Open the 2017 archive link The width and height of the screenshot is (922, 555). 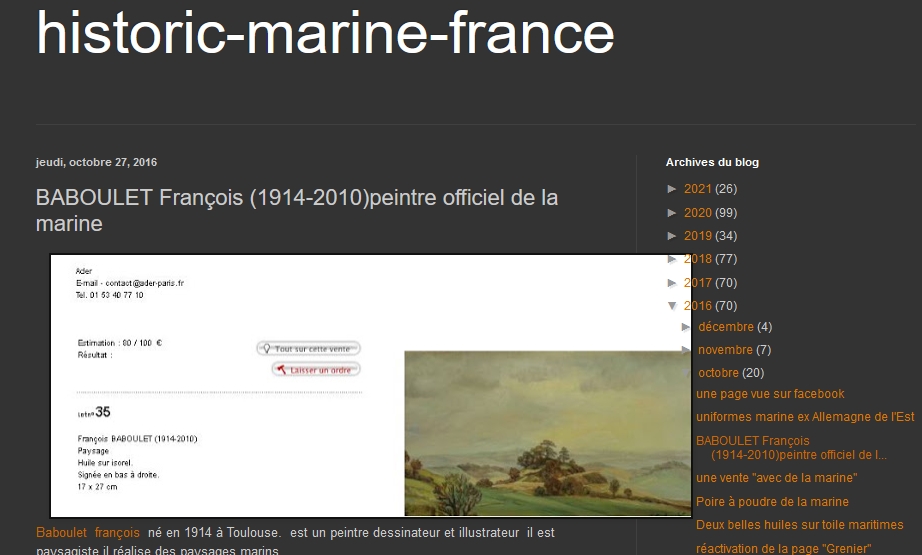(x=698, y=283)
